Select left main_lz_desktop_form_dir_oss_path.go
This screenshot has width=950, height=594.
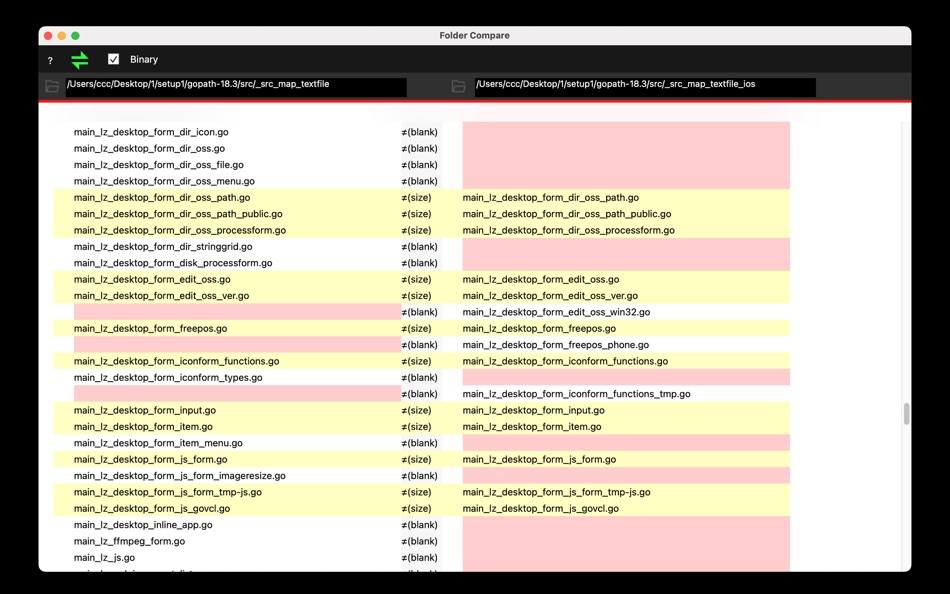tap(162, 198)
